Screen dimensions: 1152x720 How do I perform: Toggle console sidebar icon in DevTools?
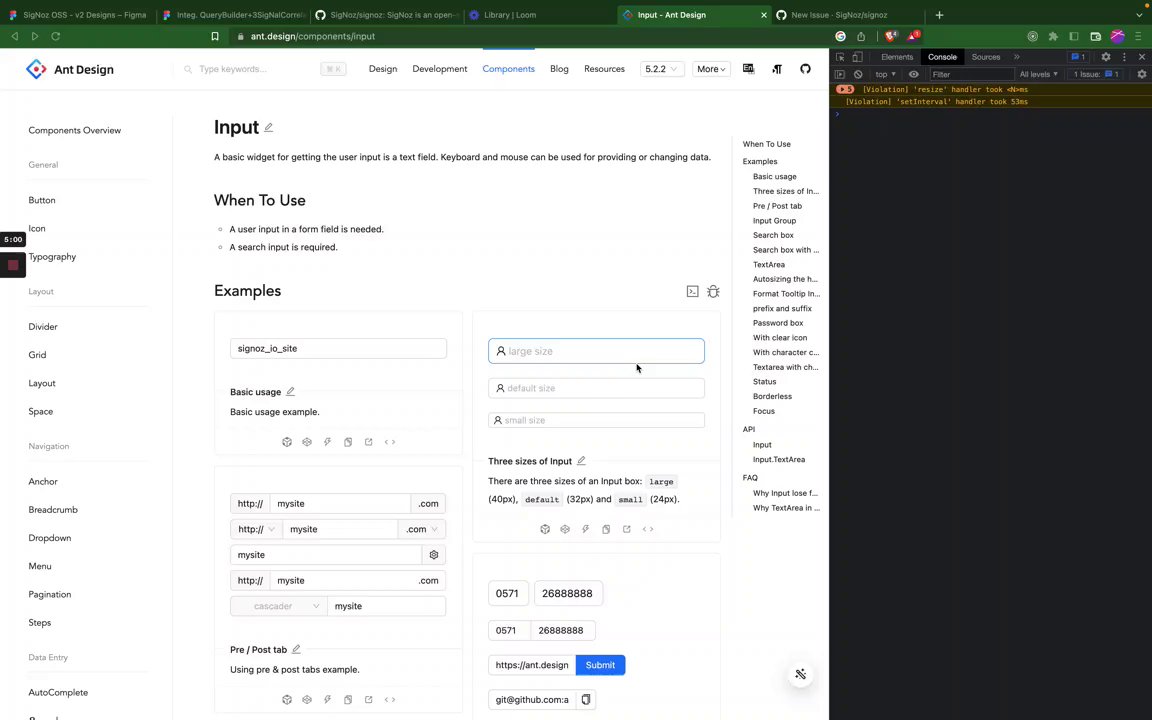[x=840, y=74]
